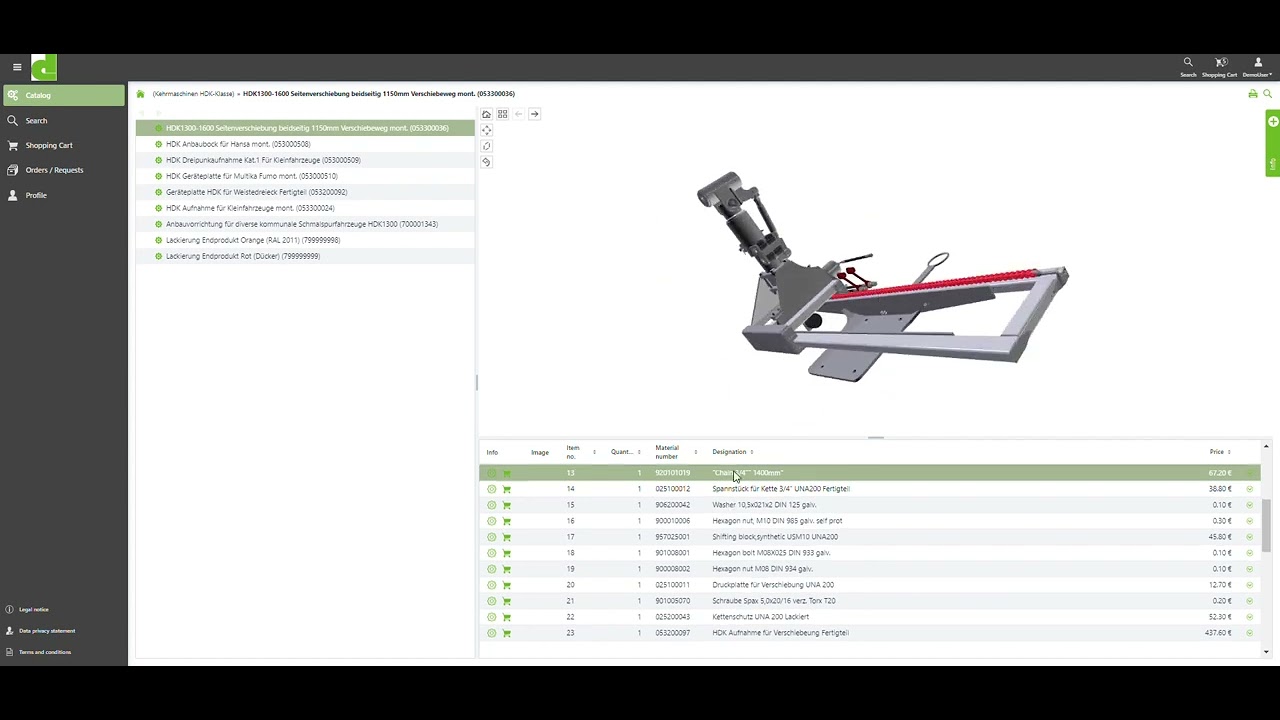
Task: Select Lackierung Endprodukt Orange (RAL 2011)
Action: [305, 240]
